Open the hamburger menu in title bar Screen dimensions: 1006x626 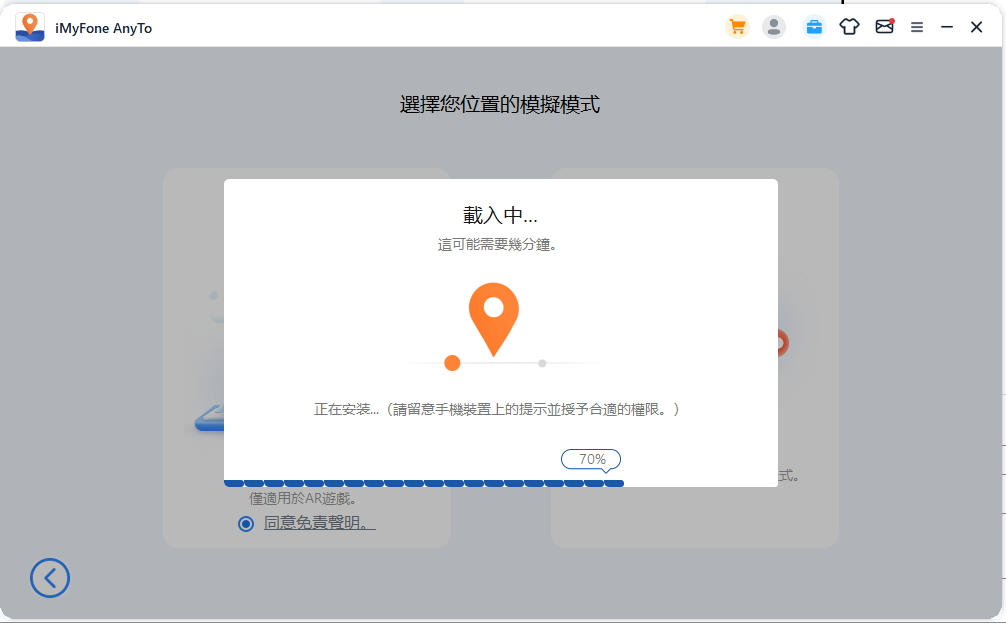917,27
